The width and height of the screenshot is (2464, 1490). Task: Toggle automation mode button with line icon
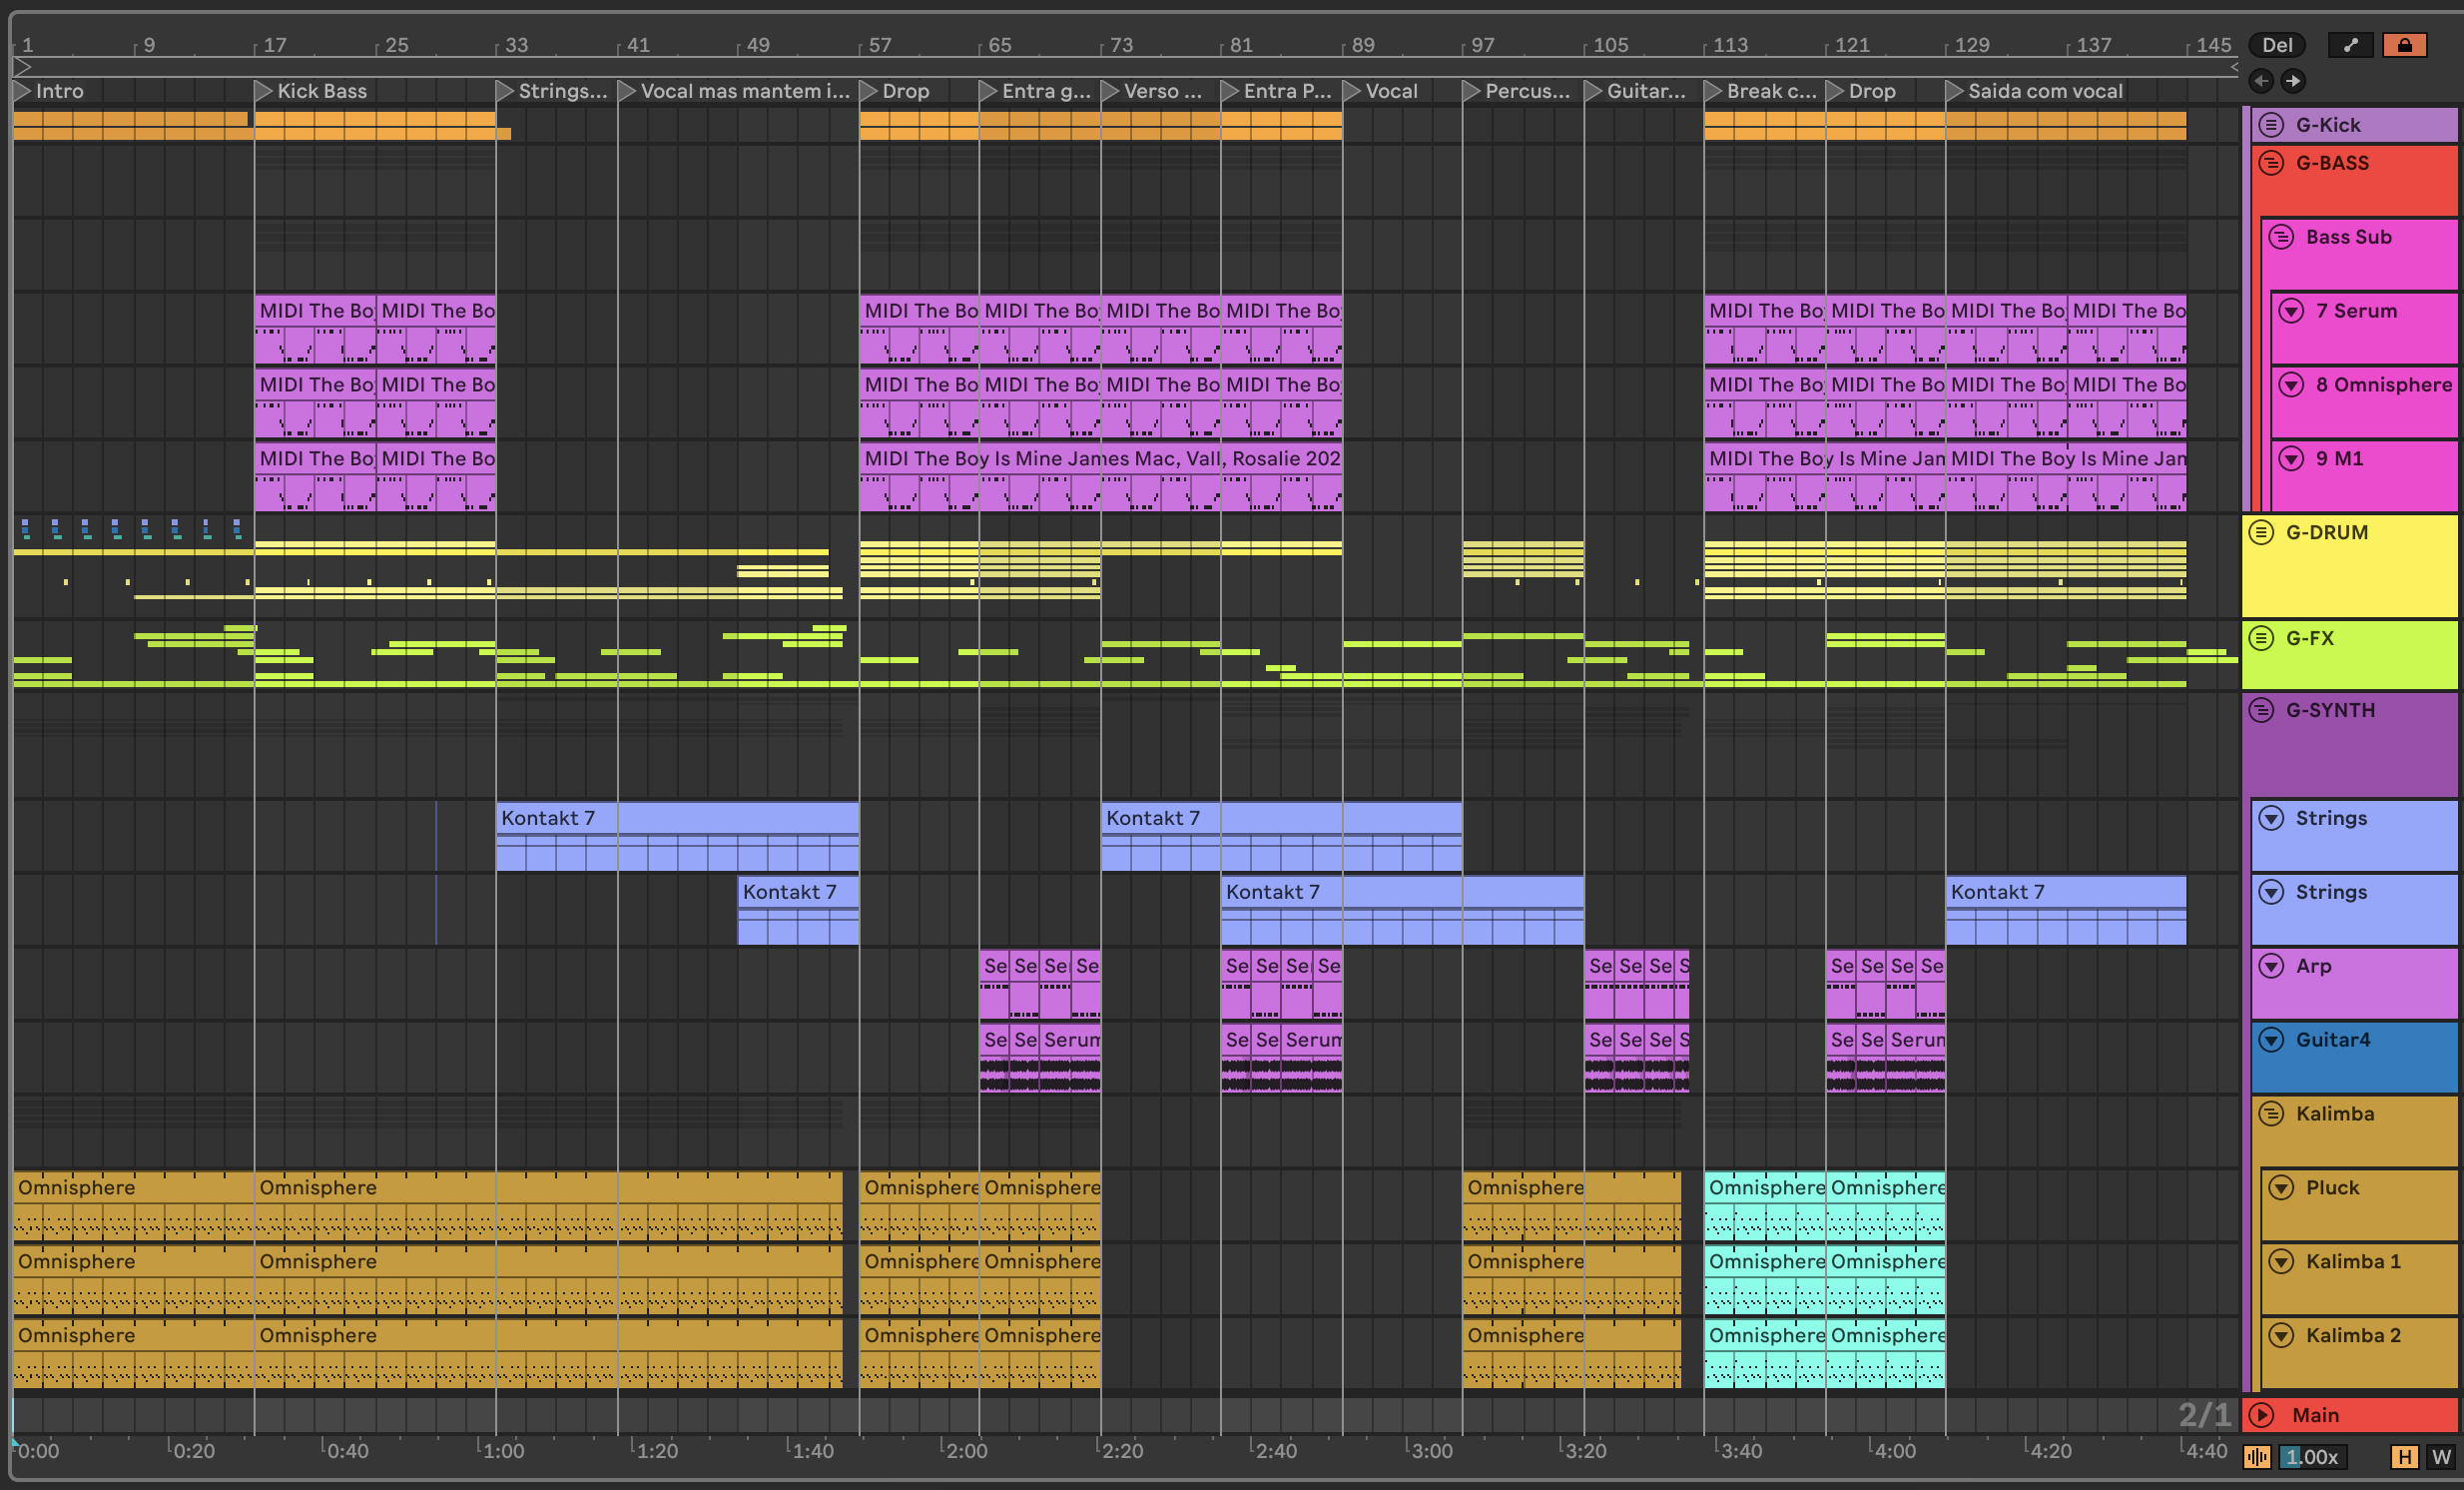2350,45
